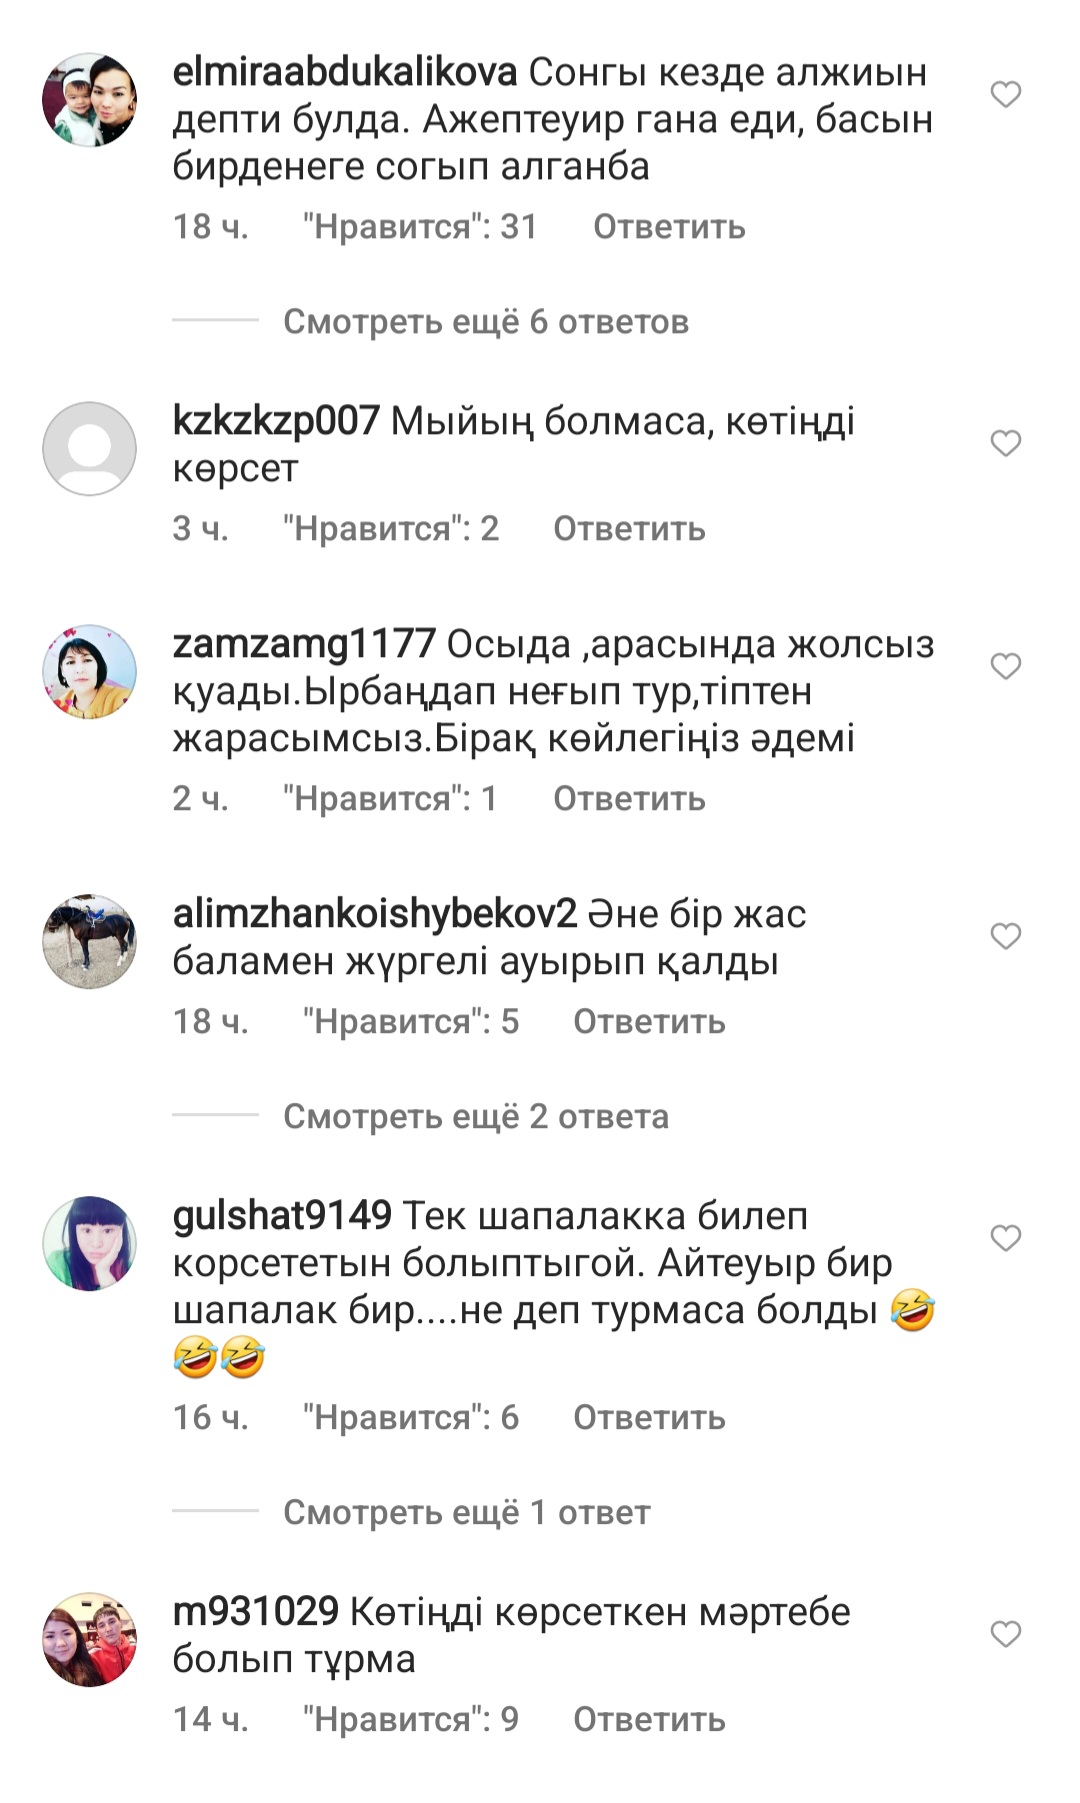1080x1803 pixels.
Task: Reply to zamzamg1177's comment
Action: pyautogui.click(x=629, y=799)
